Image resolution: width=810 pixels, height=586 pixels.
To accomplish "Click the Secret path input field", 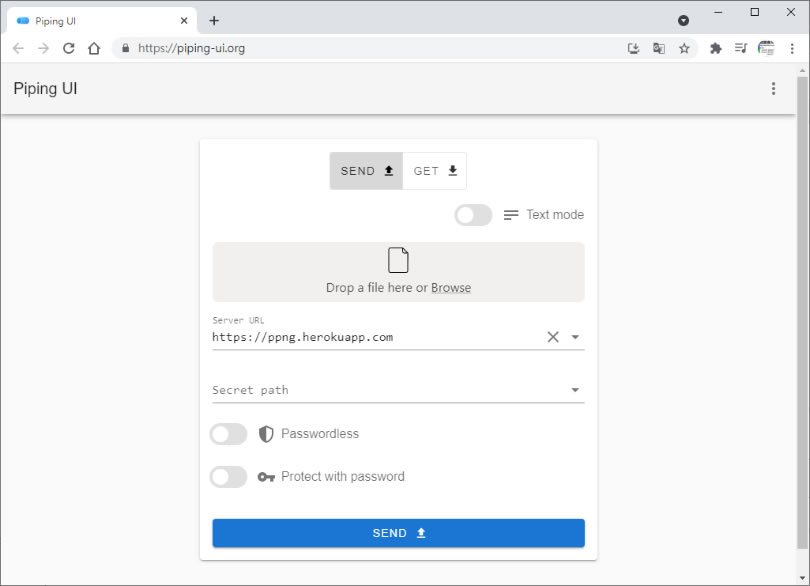I will 389,390.
